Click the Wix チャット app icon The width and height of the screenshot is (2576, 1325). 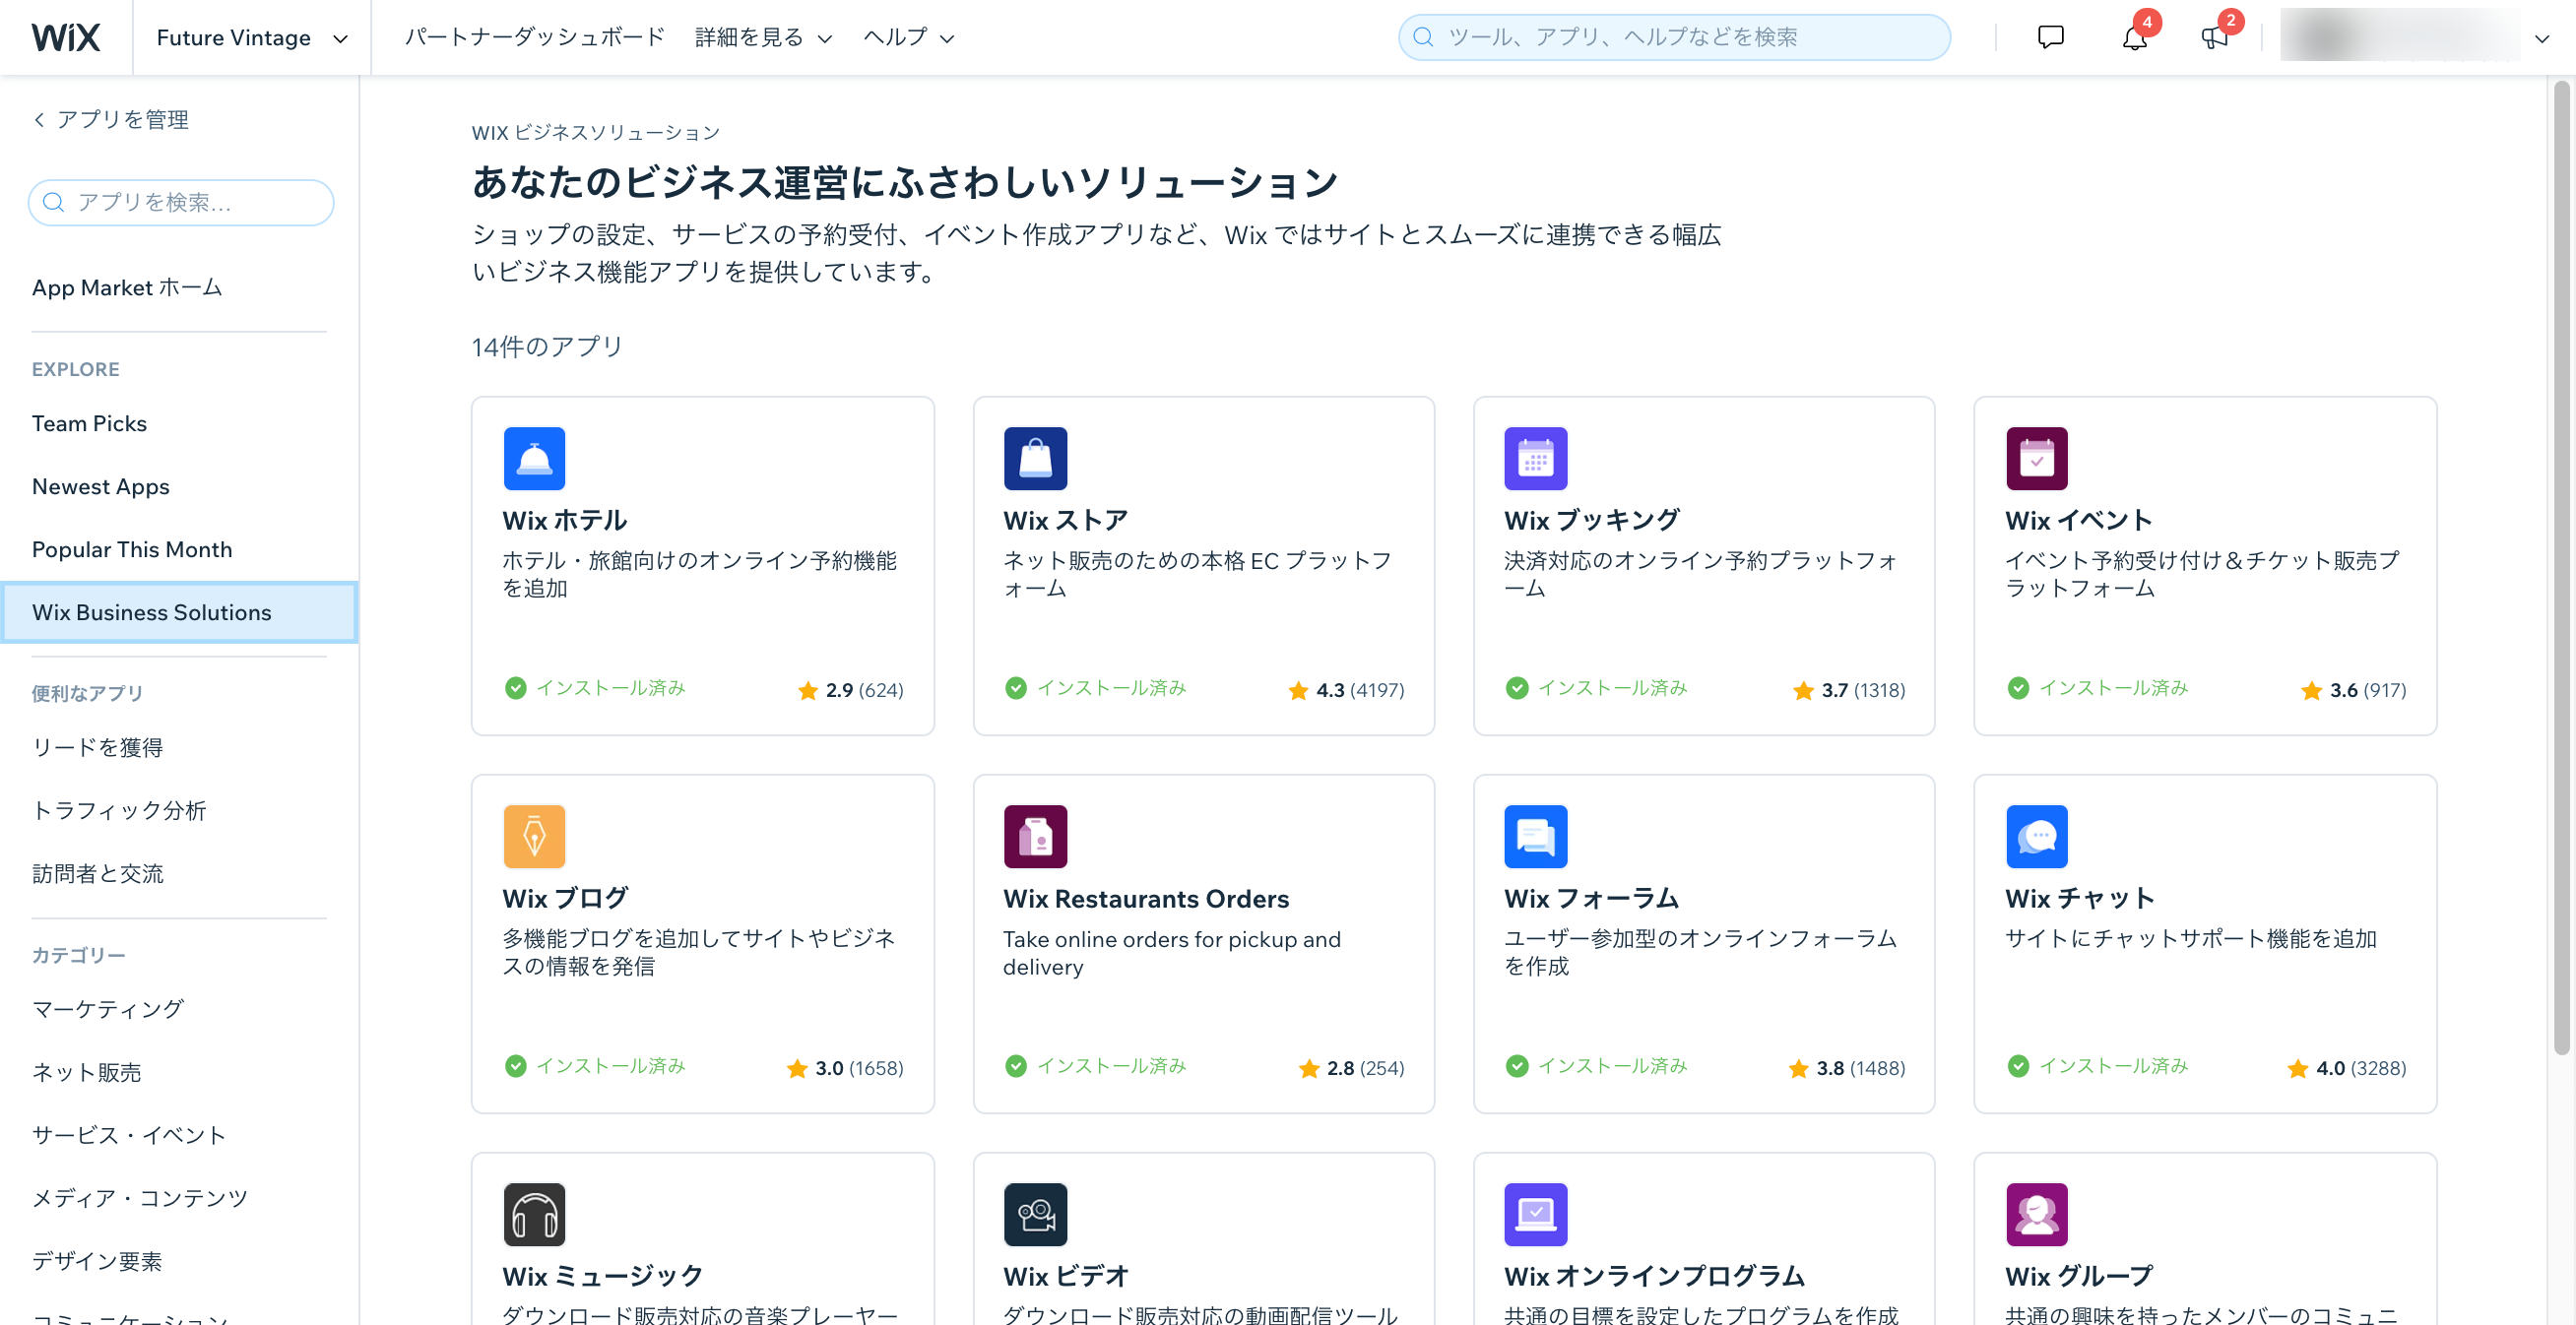(2037, 836)
